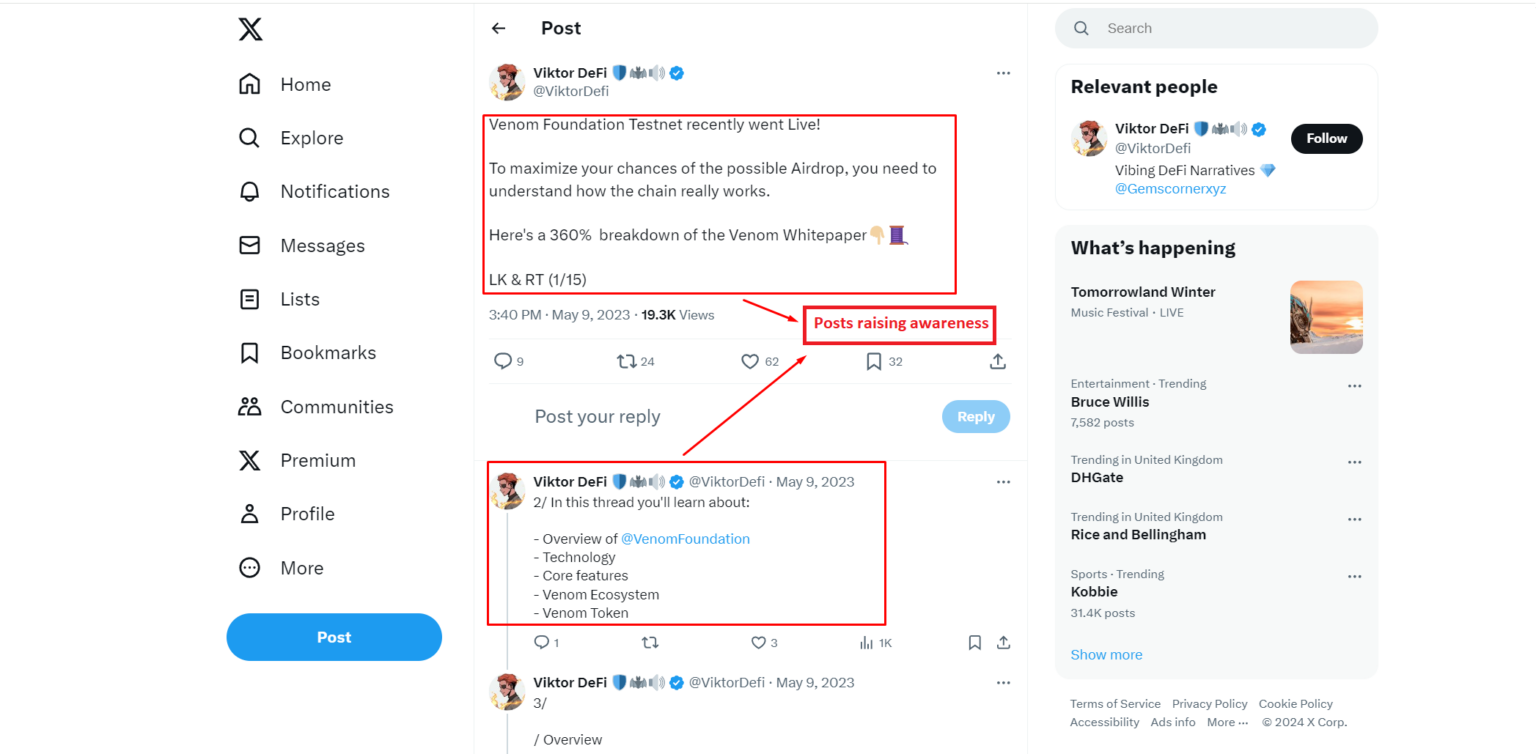Viewport: 1536px width, 754px height.
Task: Open the Notifications bell icon
Action: coord(249,191)
